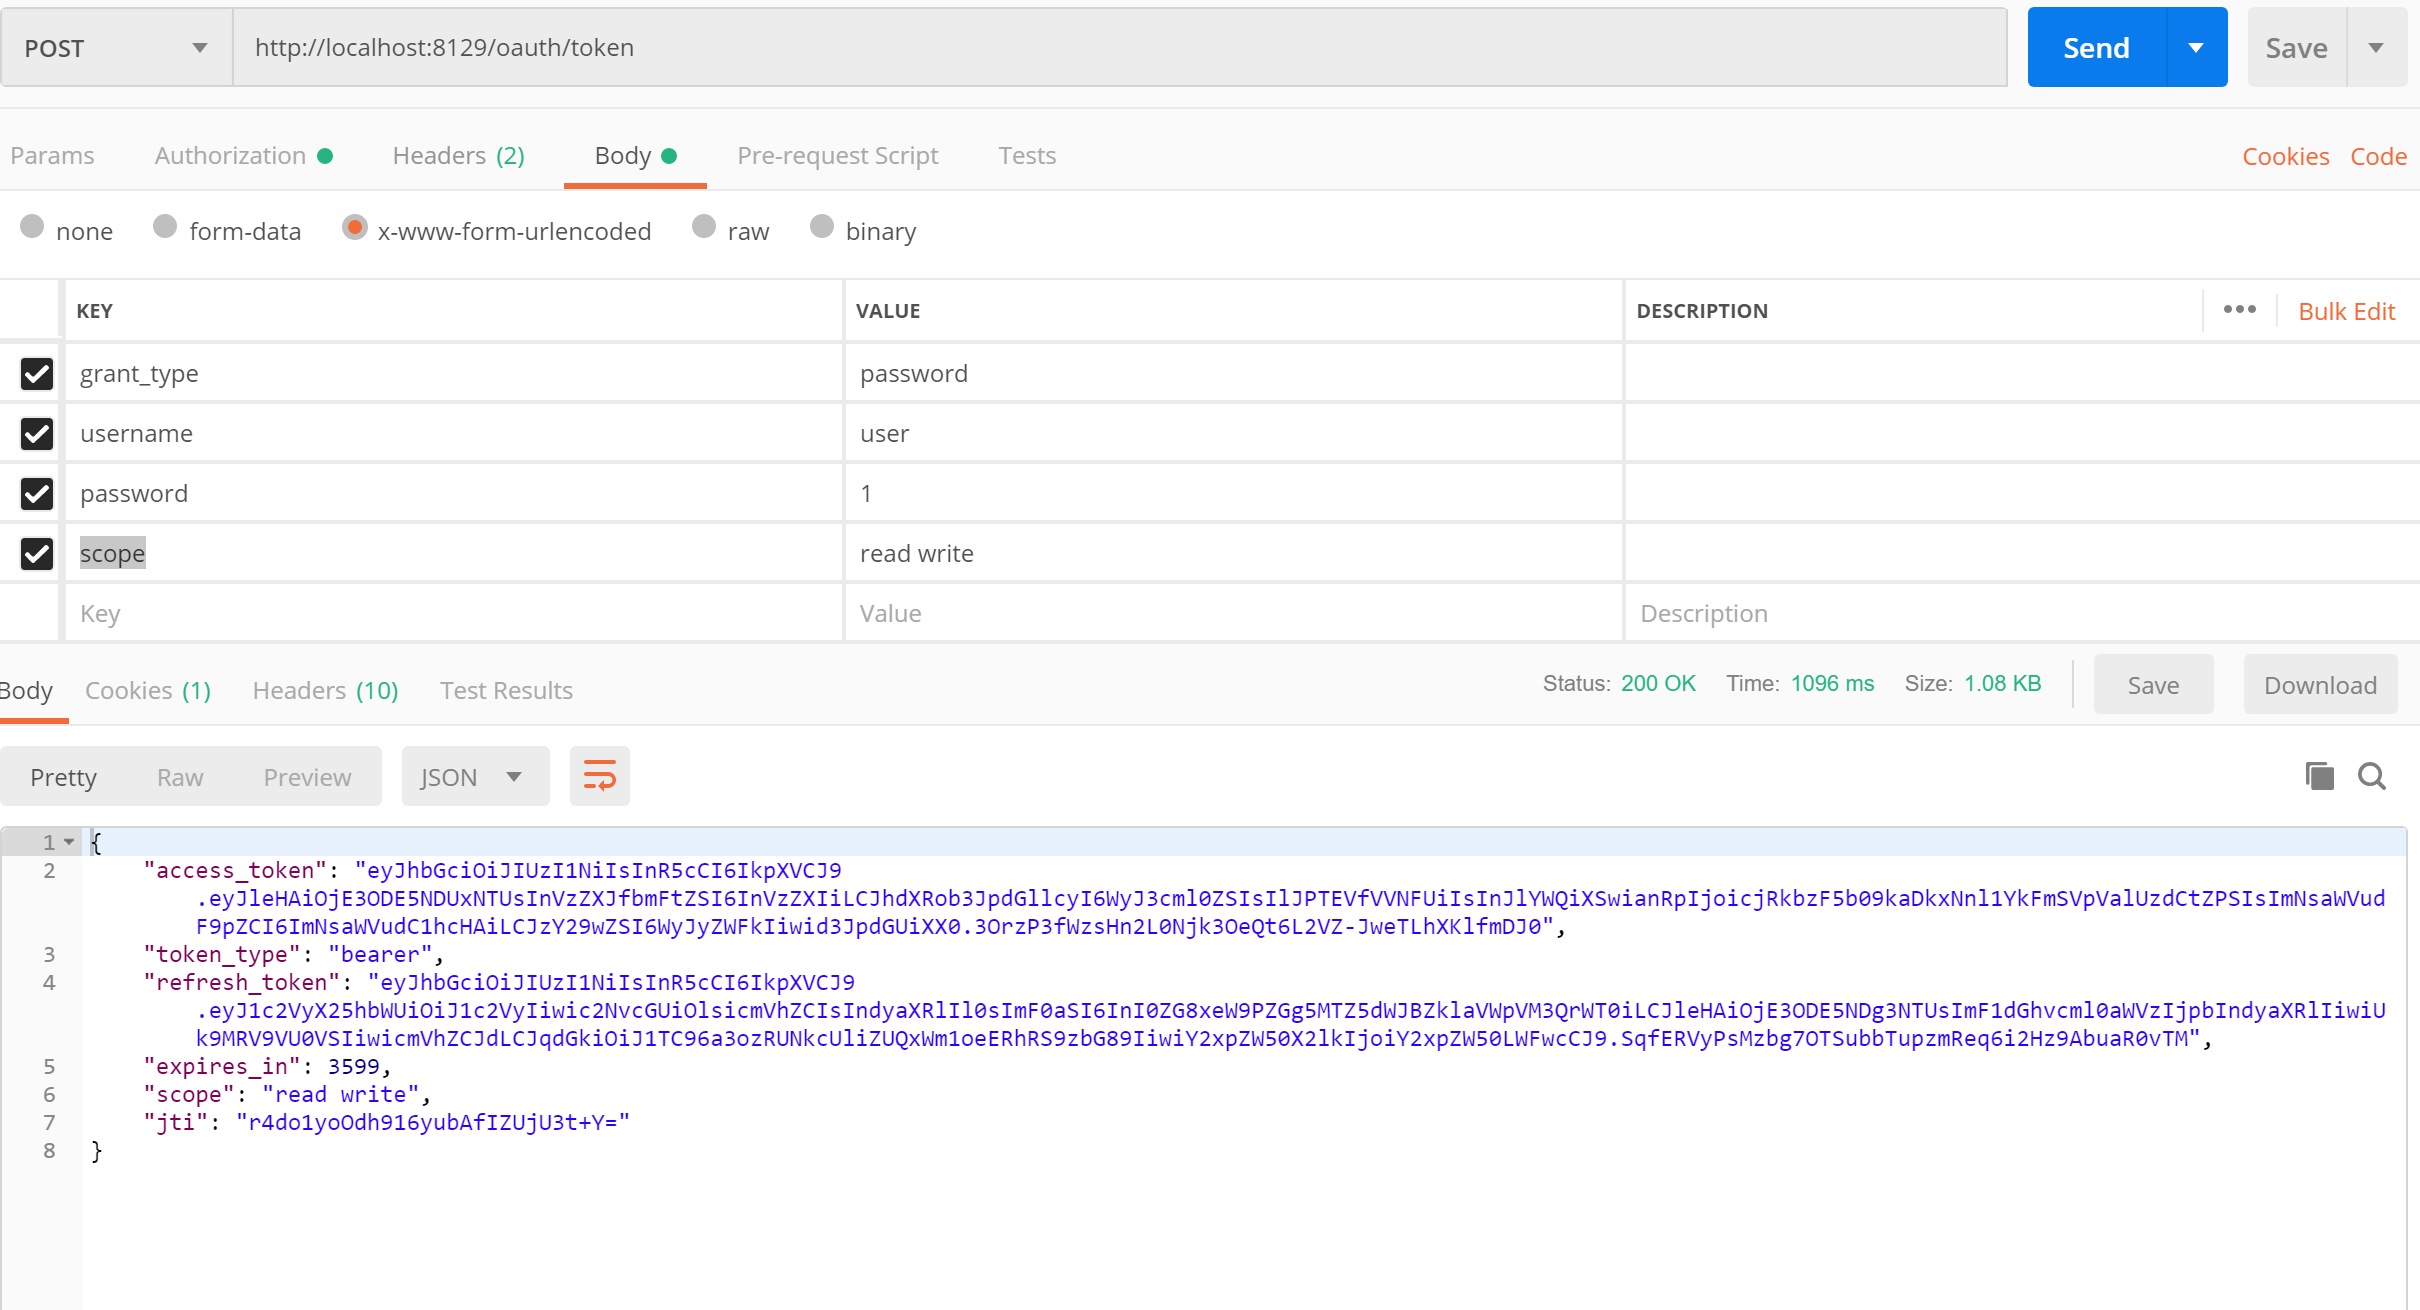Open the Tests tab
This screenshot has width=2420, height=1310.
pos(1027,156)
